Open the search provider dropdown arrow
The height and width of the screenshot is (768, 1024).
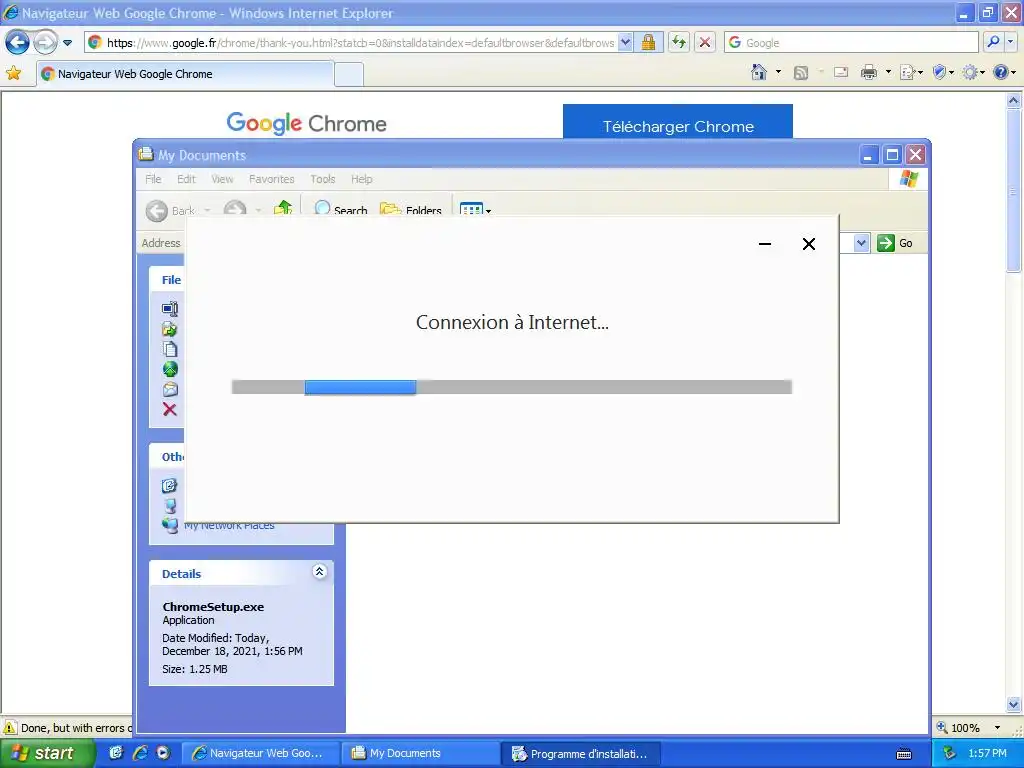coord(1010,42)
